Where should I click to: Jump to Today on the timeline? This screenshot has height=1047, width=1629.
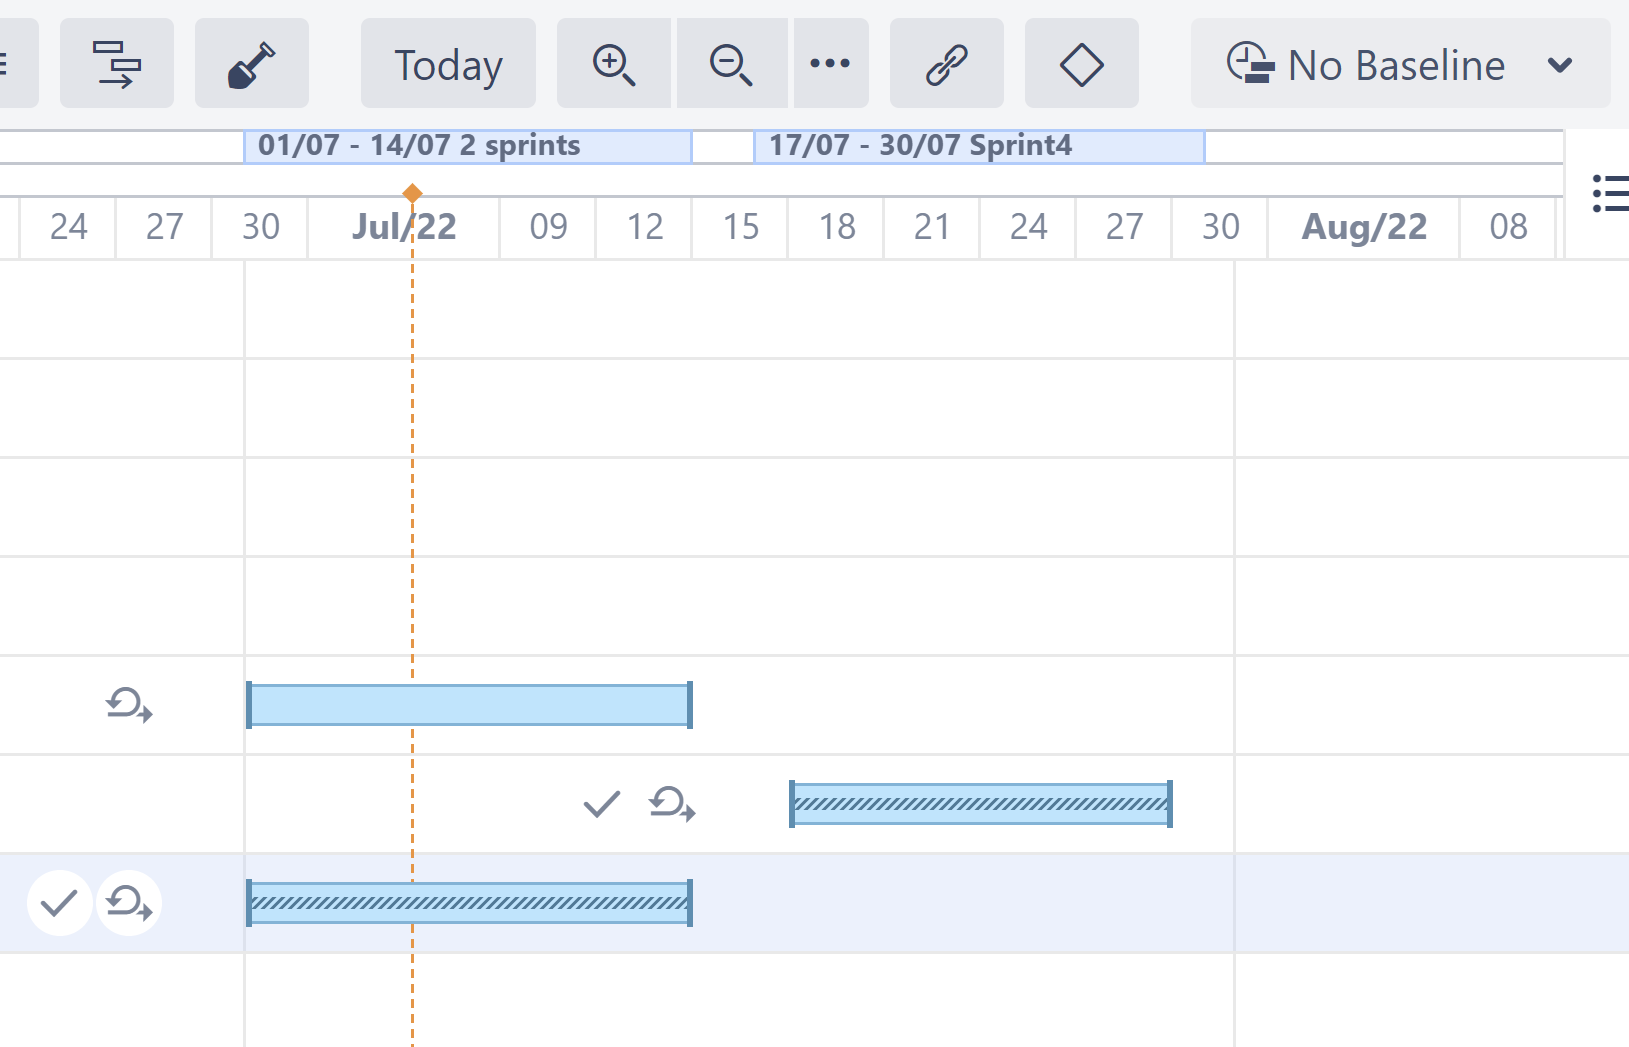coord(448,64)
